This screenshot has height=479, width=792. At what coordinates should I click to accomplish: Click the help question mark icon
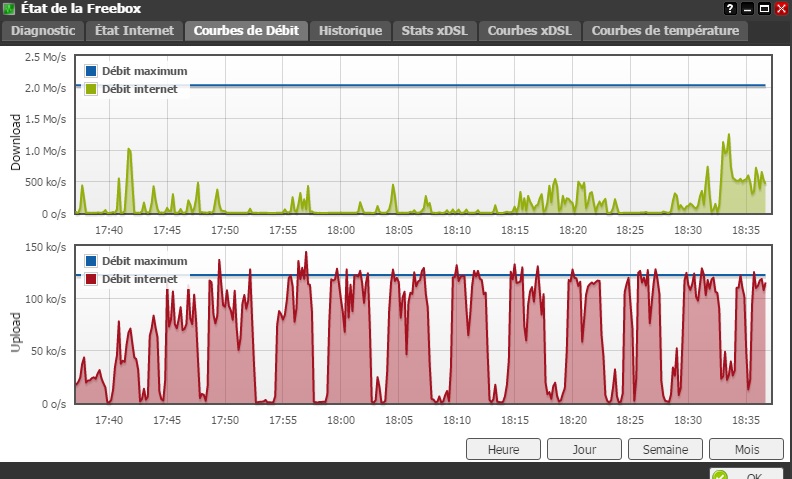(x=731, y=9)
